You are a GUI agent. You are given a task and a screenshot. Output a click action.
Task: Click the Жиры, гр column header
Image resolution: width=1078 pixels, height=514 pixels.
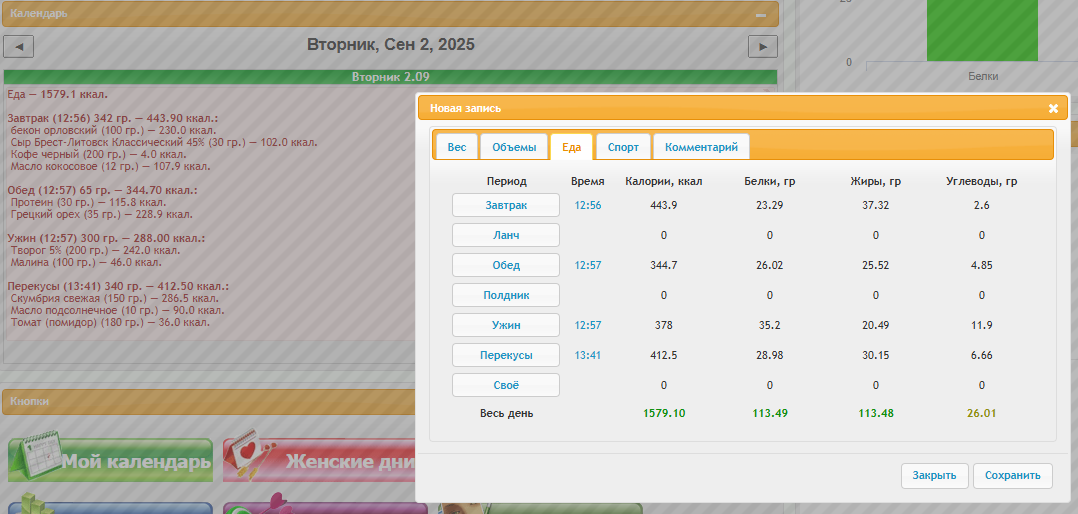point(876,181)
